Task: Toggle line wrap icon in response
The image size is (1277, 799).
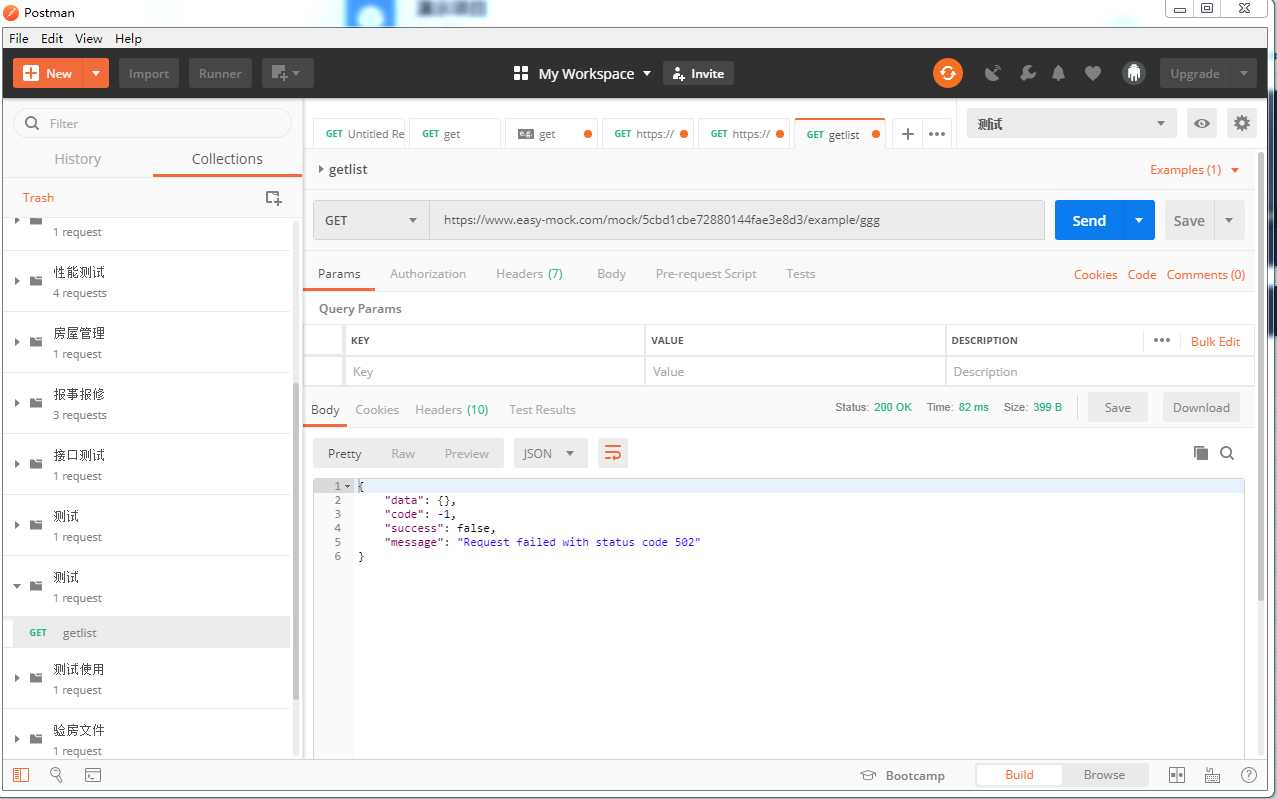Action: [613, 453]
